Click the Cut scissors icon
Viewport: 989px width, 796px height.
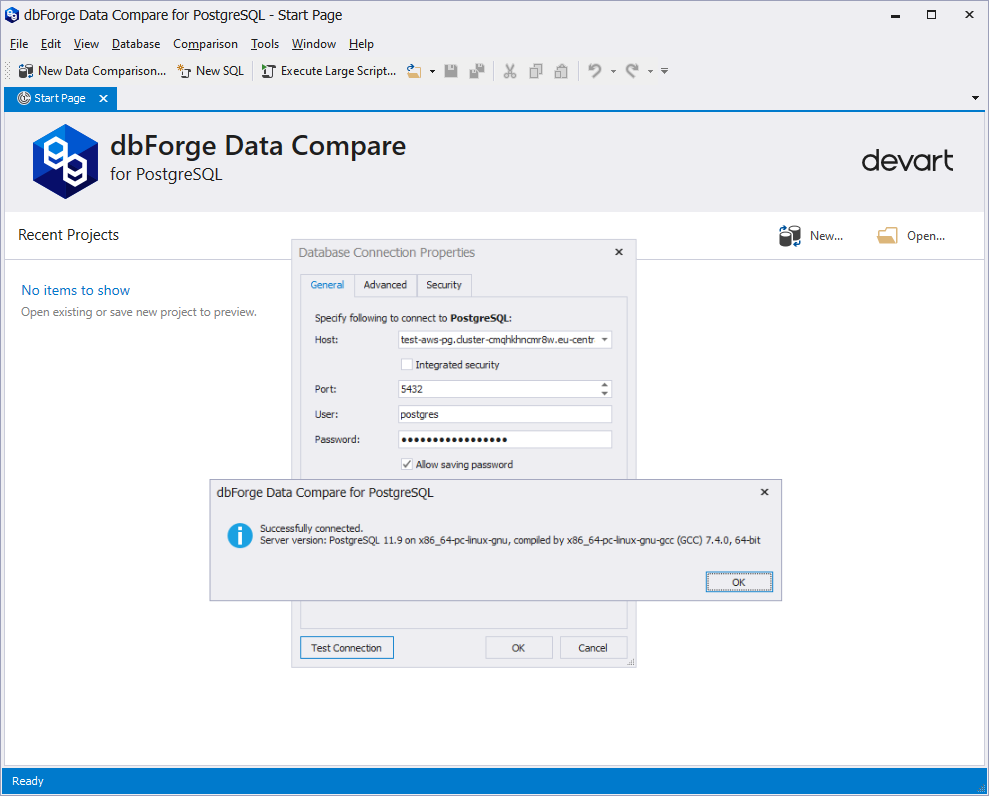coord(510,71)
